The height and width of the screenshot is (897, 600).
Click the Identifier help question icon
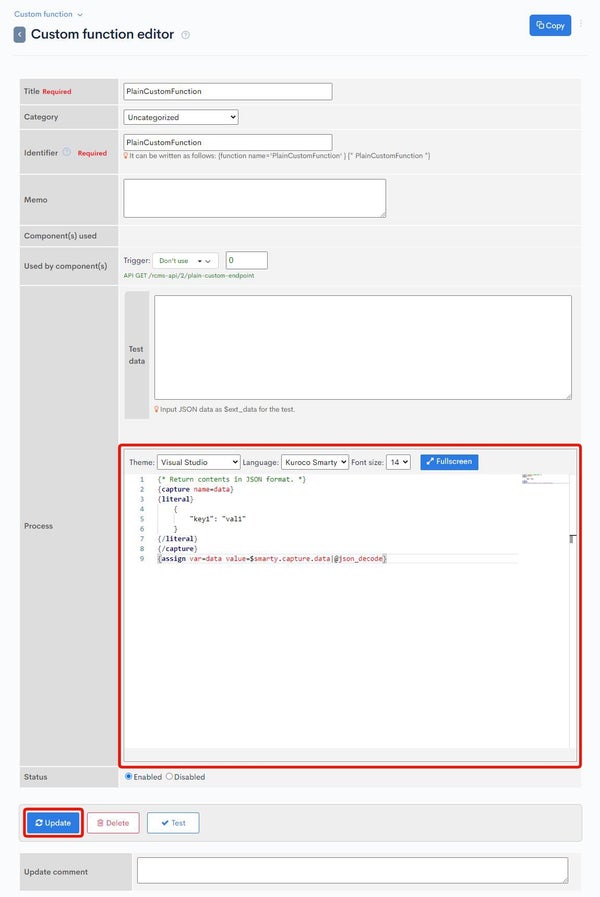67,152
